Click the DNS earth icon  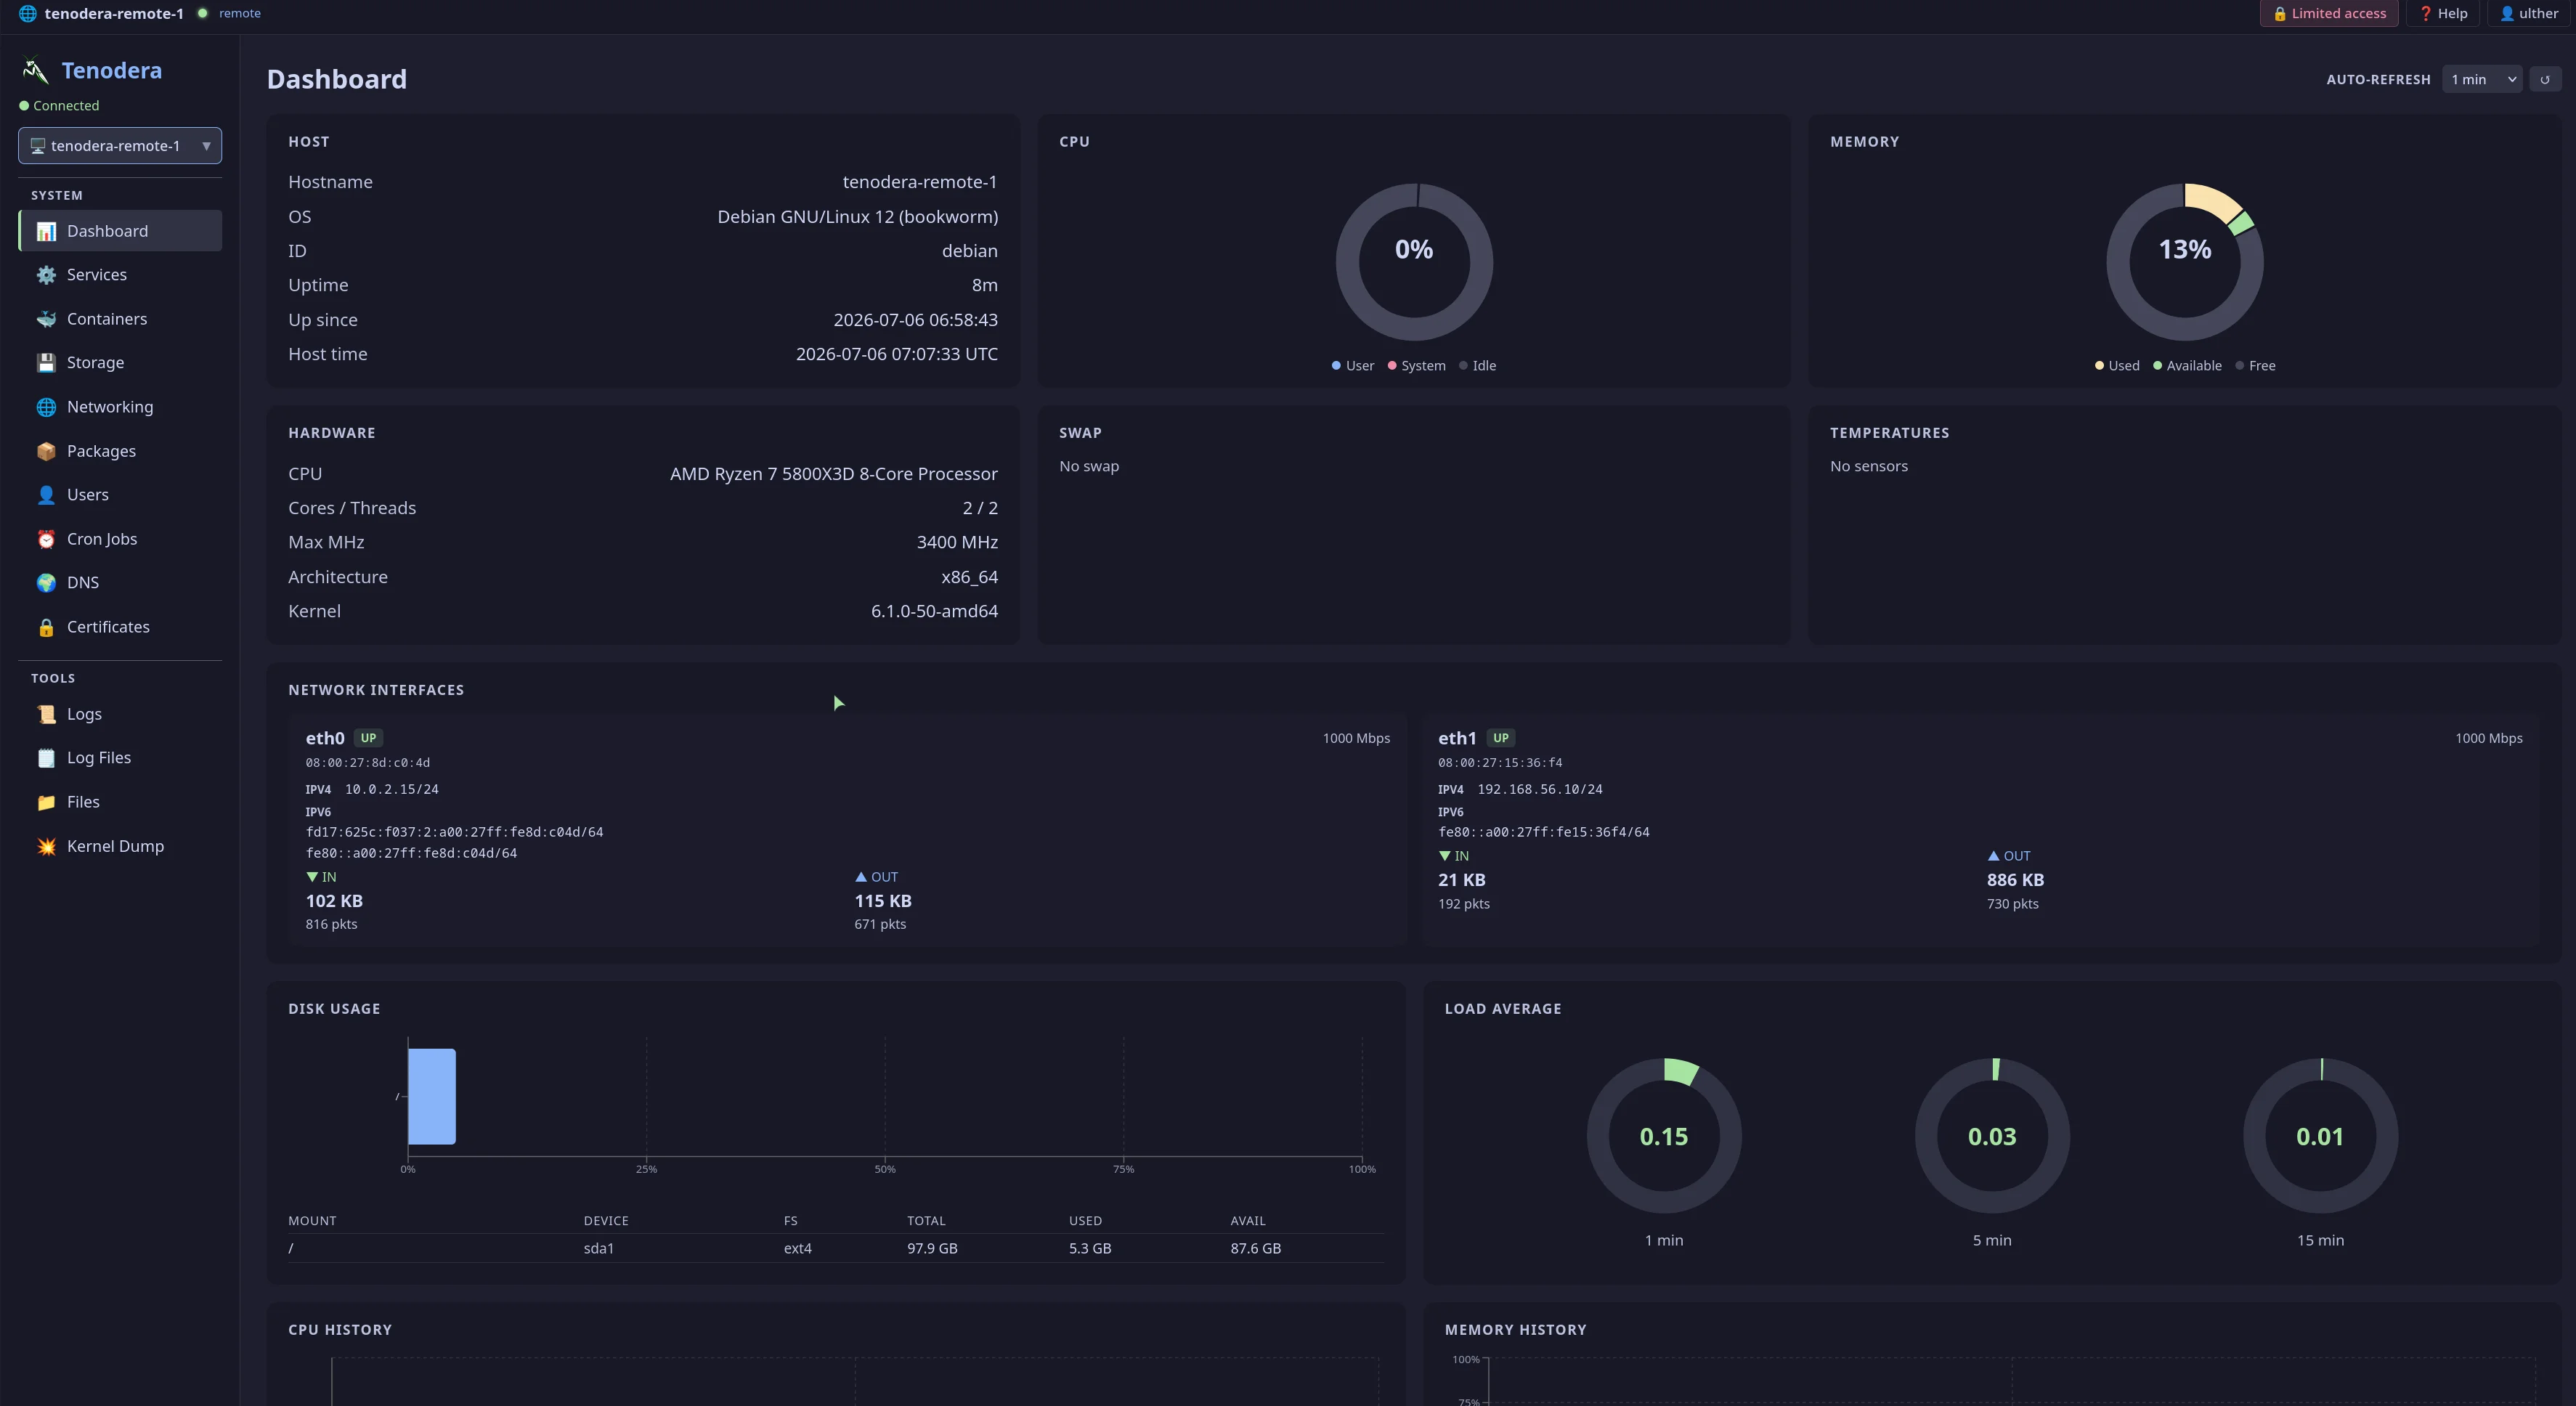pos(46,583)
